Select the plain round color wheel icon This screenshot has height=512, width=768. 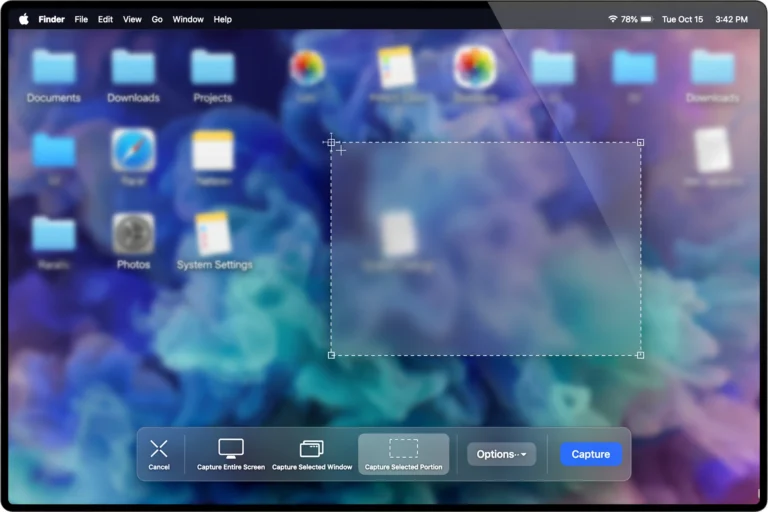coord(307,67)
